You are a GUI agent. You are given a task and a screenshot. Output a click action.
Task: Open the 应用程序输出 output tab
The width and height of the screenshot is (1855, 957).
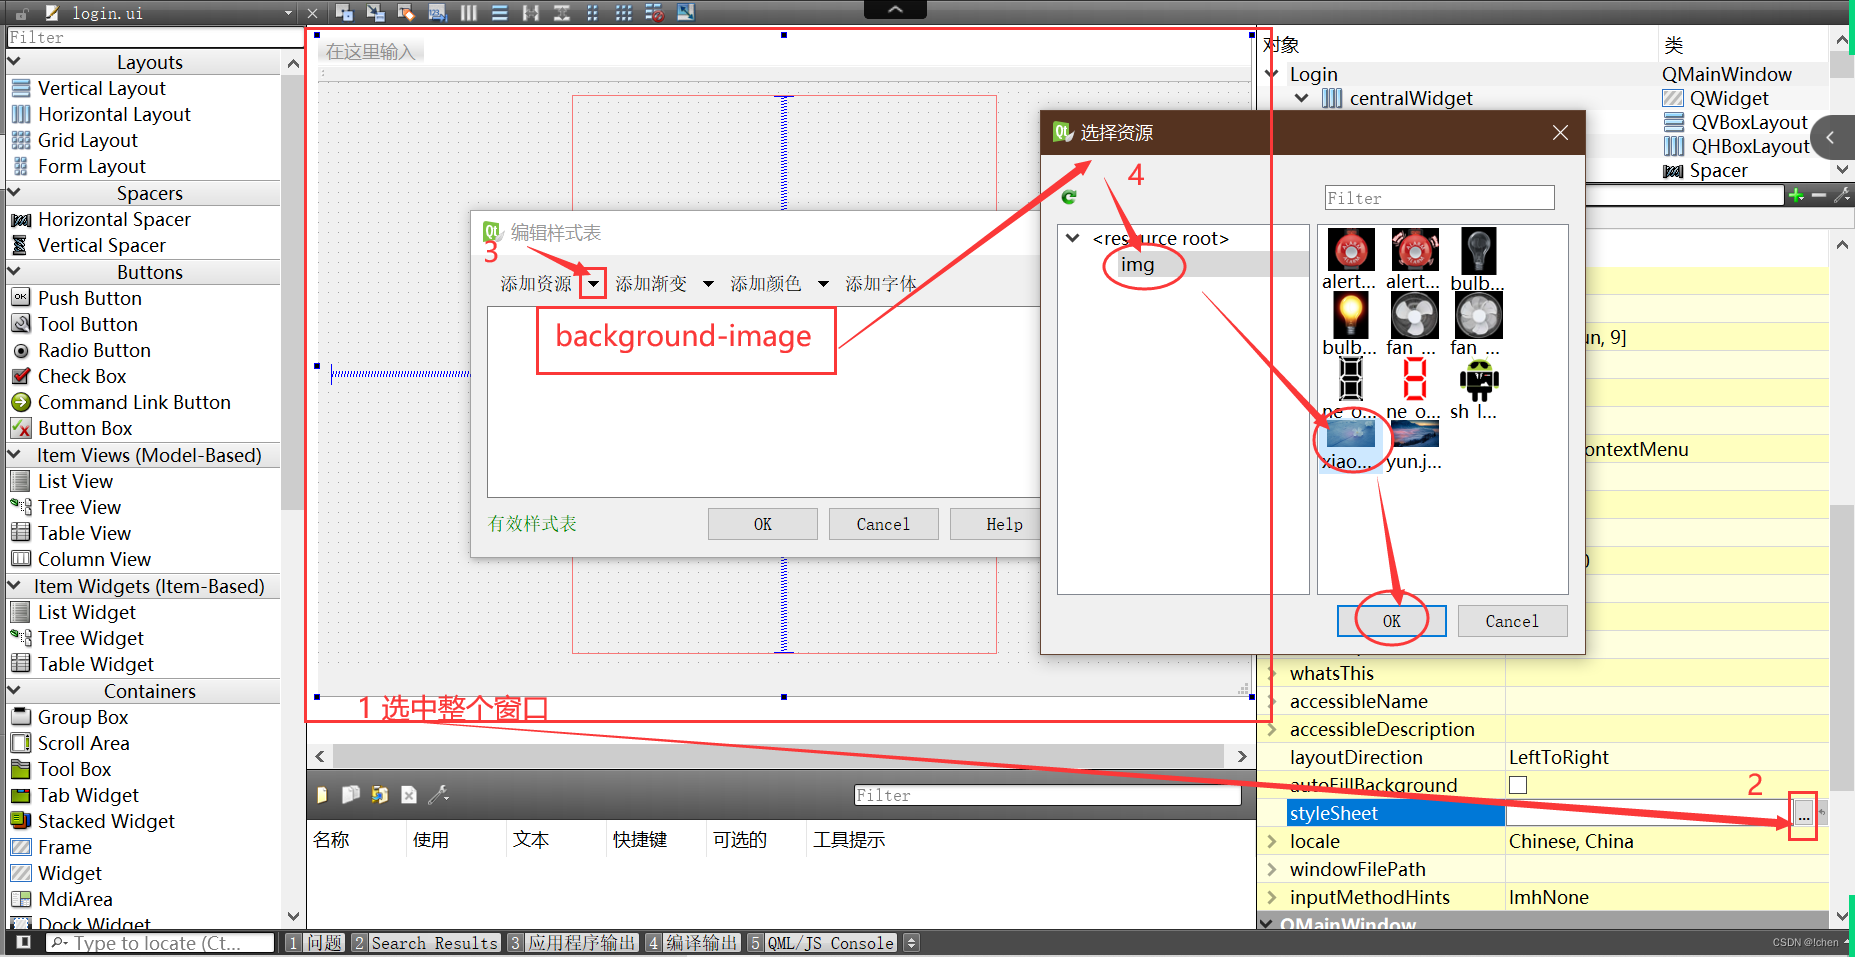point(572,942)
